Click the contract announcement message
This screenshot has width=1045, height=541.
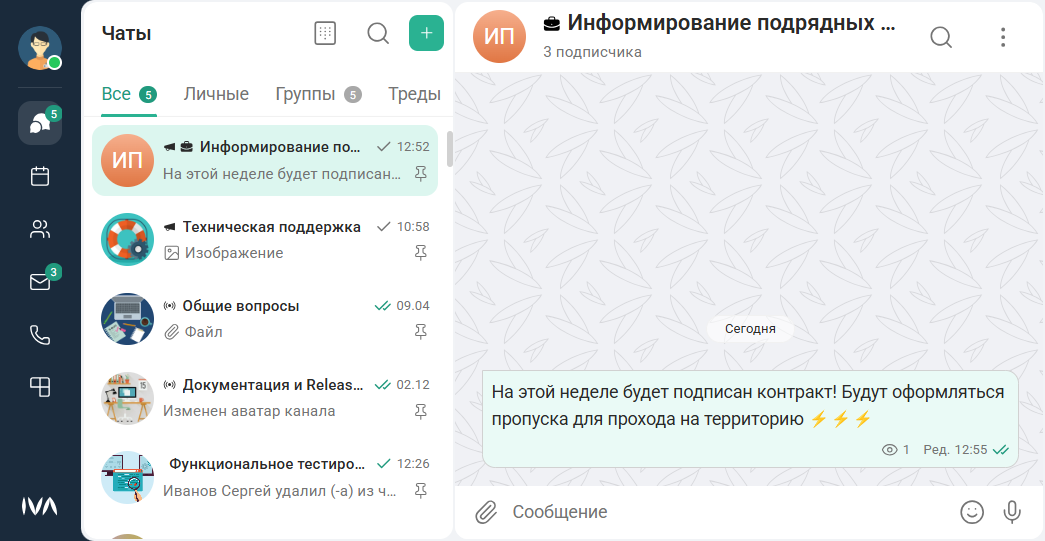coord(750,419)
